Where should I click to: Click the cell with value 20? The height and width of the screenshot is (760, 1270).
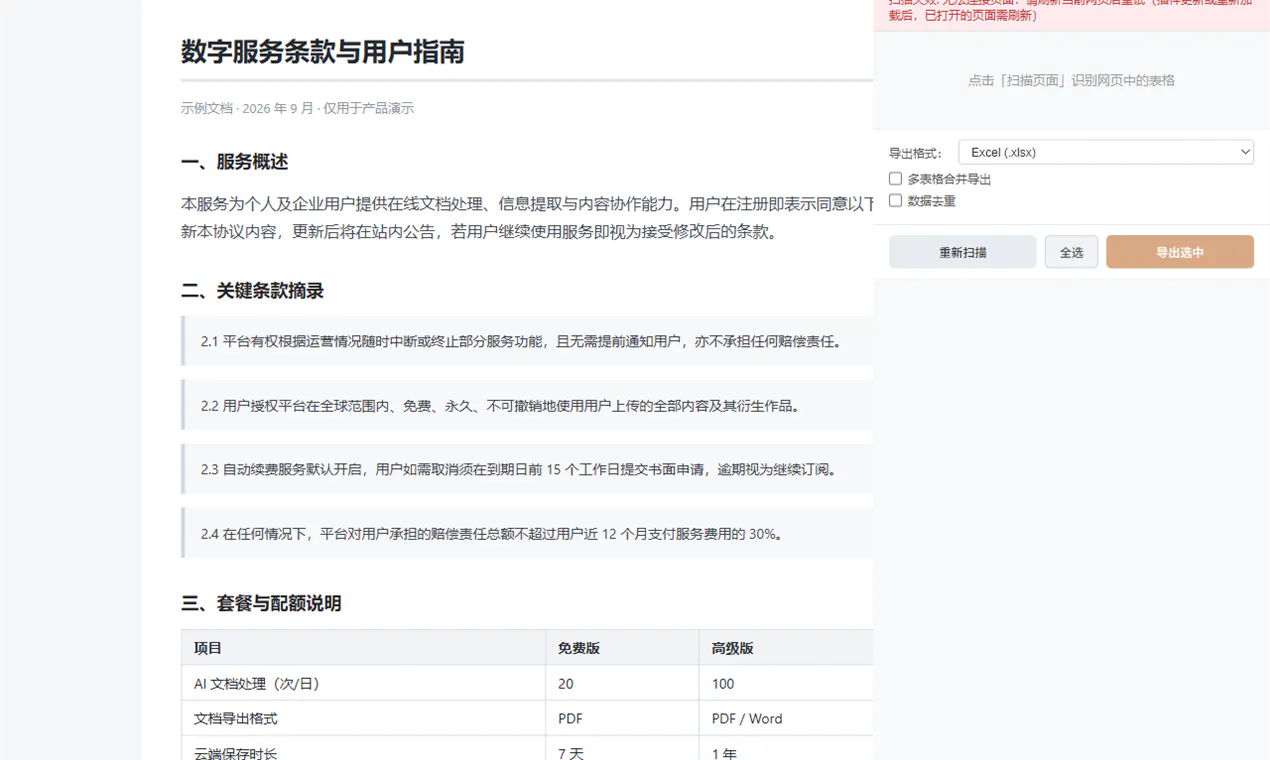pos(622,684)
